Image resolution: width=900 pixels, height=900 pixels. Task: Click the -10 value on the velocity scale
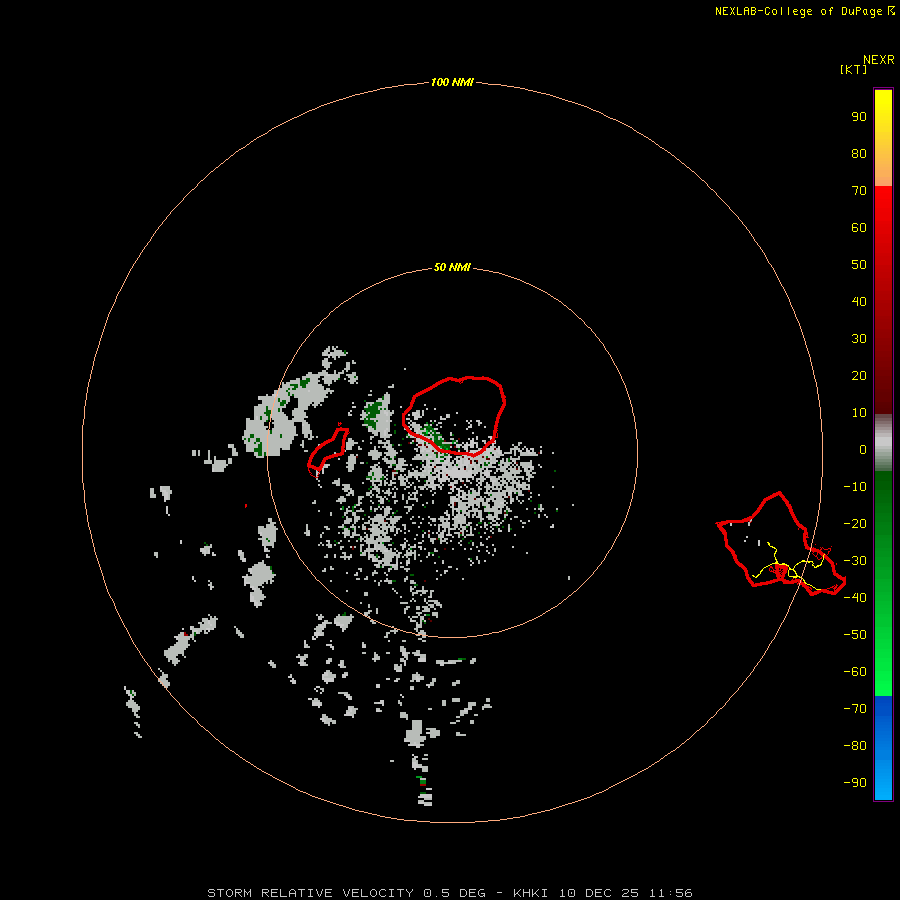tap(855, 487)
